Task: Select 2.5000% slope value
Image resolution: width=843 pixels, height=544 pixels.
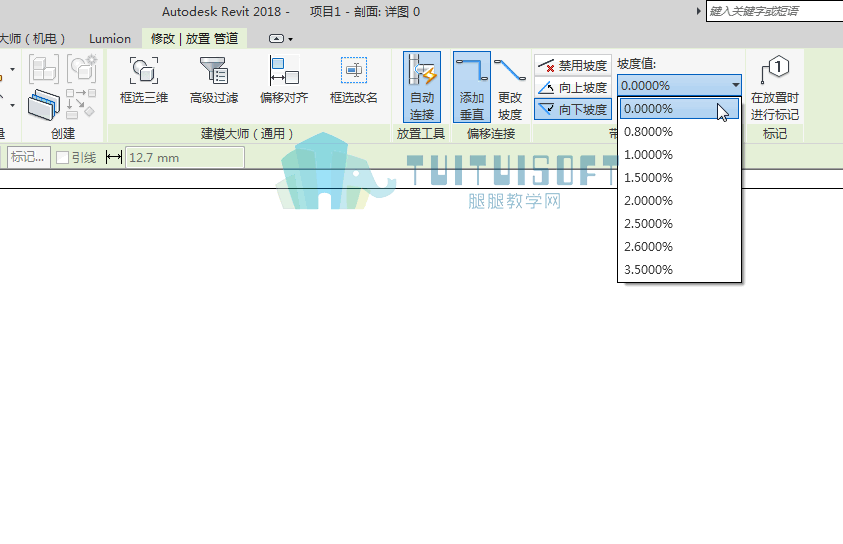Action: [680, 224]
